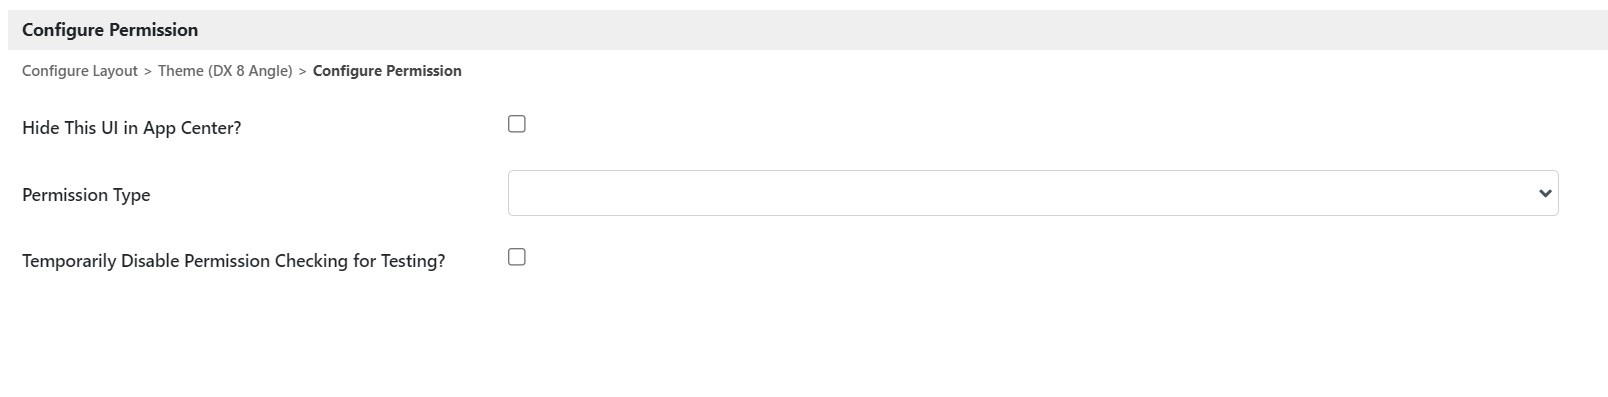
Task: Click the separator after Theme (DX 8 Angle)
Action: point(302,71)
